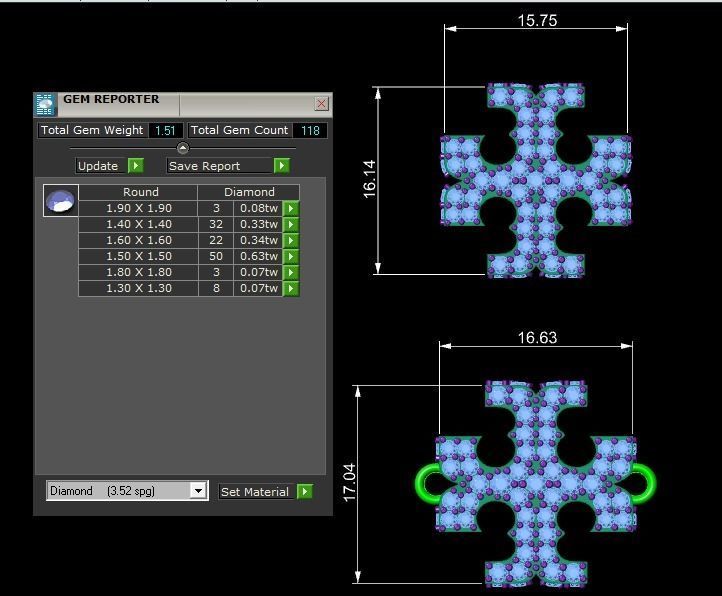Click the Round column header
This screenshot has width=722, height=596.
pos(138,192)
